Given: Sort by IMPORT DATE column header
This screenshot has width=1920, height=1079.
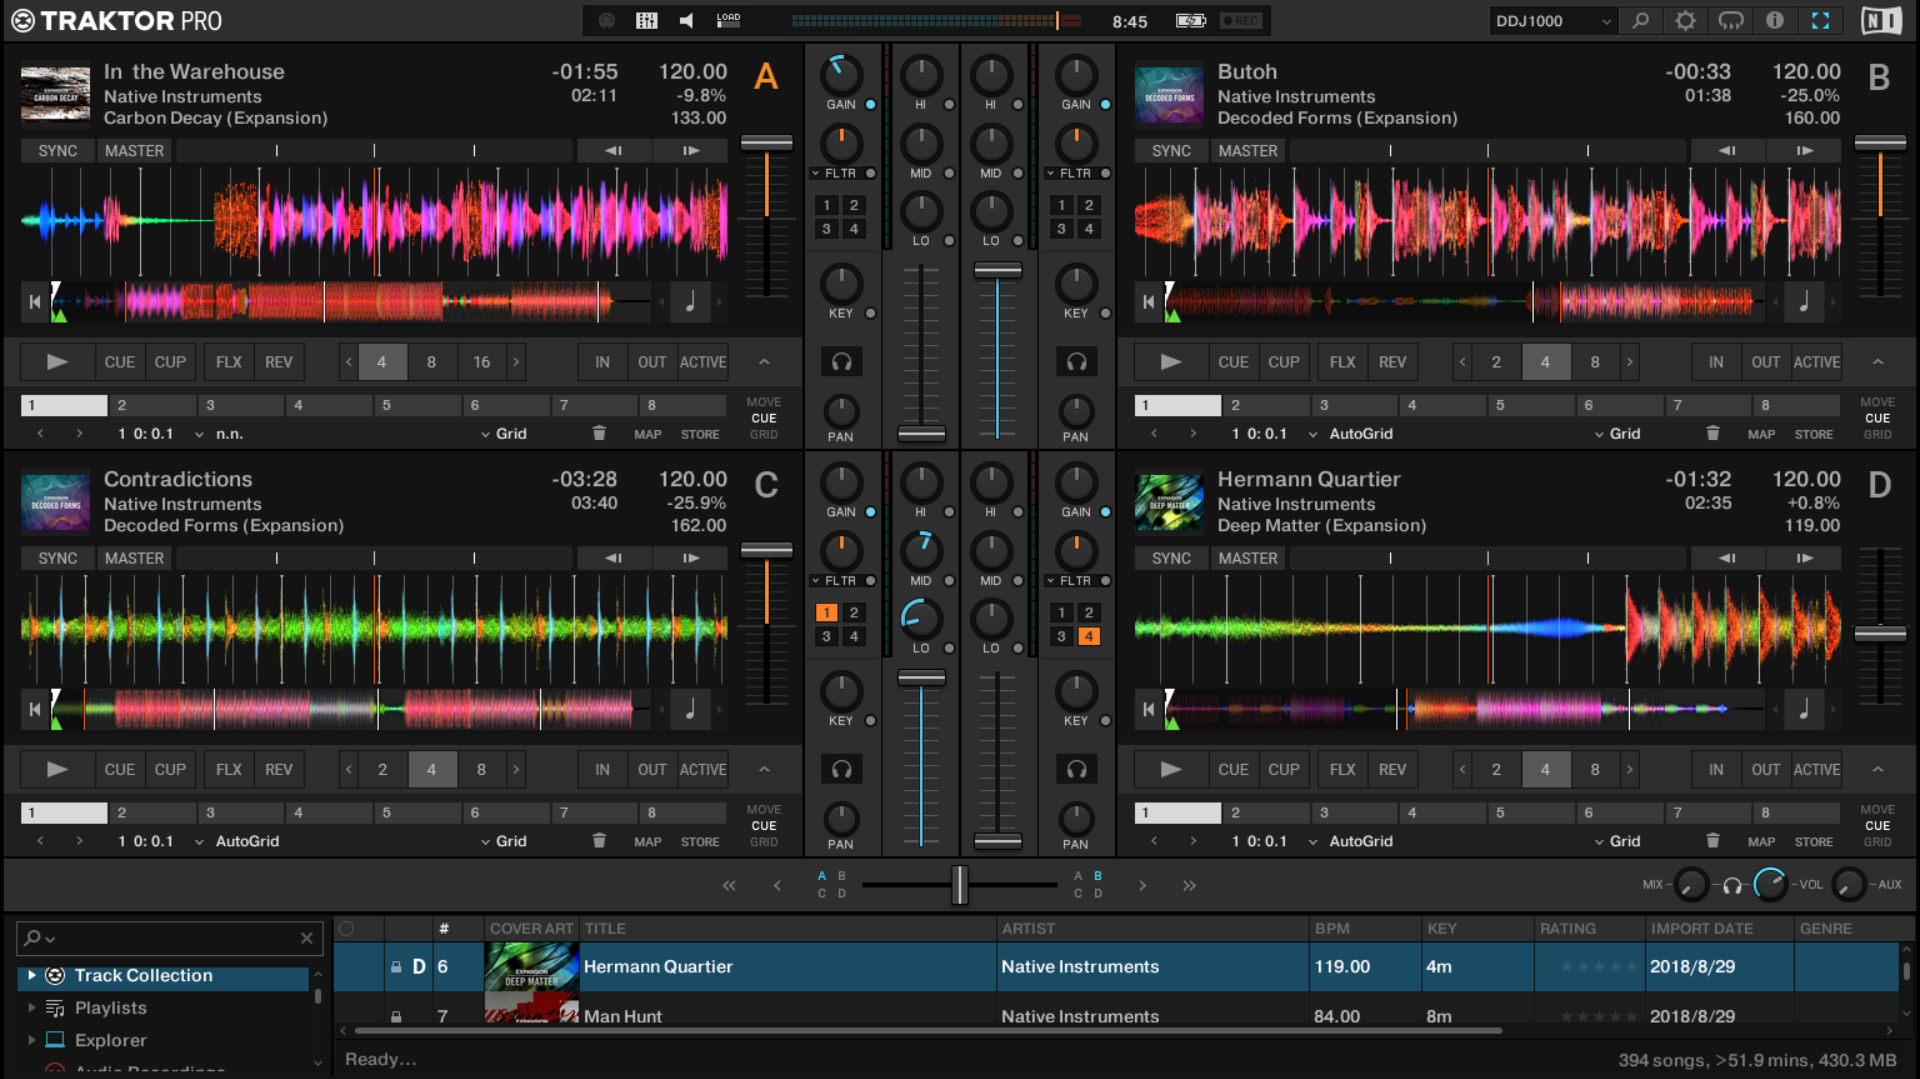Looking at the screenshot, I should tap(1719, 929).
